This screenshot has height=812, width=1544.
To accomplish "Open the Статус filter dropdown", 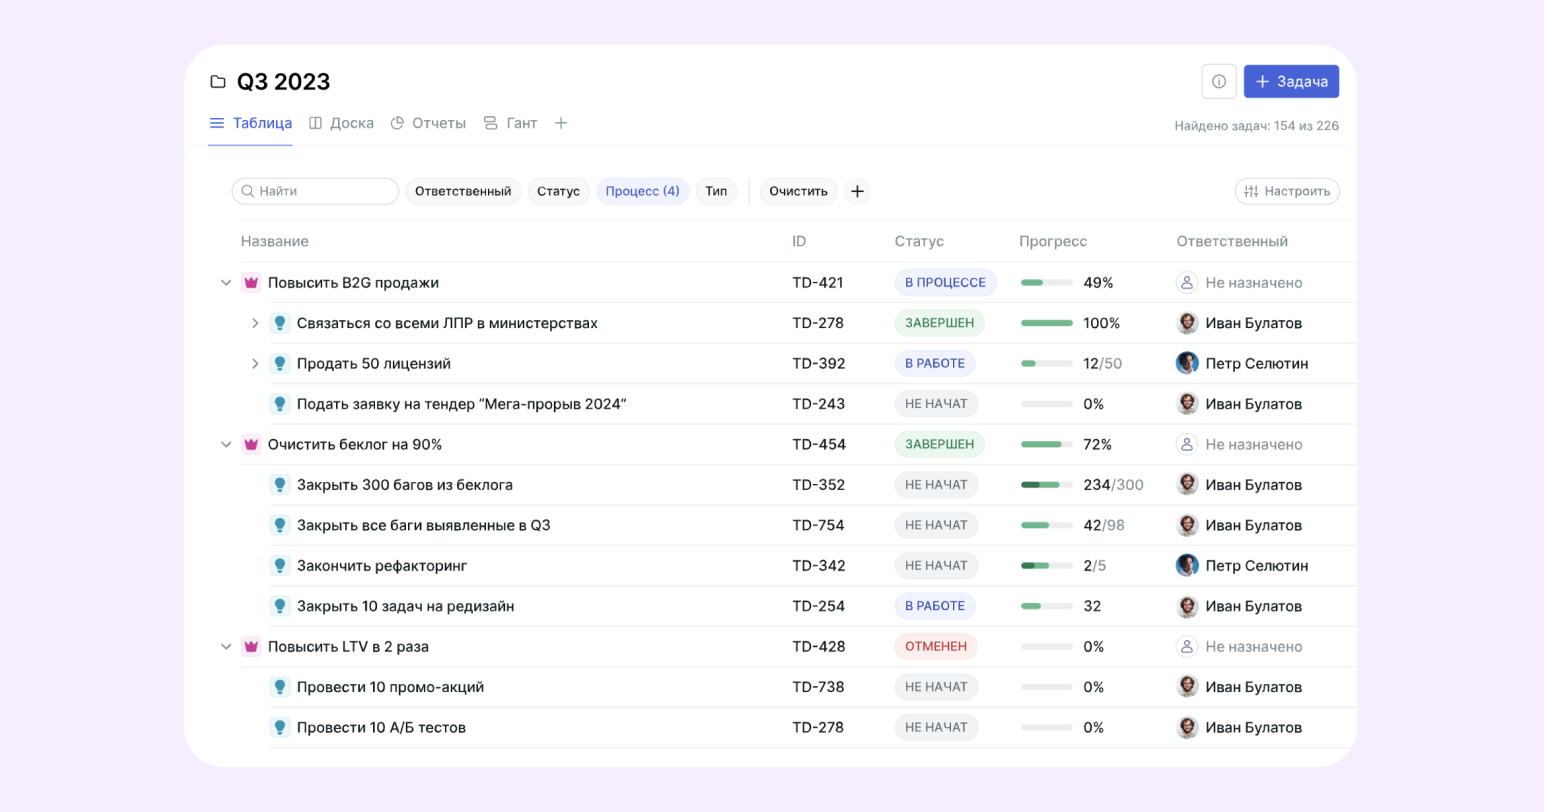I will click(x=558, y=191).
